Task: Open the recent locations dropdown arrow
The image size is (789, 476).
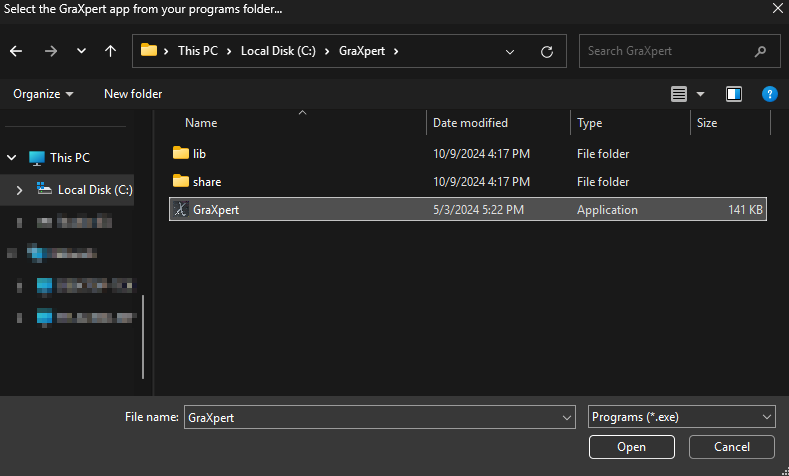Action: click(x=81, y=51)
